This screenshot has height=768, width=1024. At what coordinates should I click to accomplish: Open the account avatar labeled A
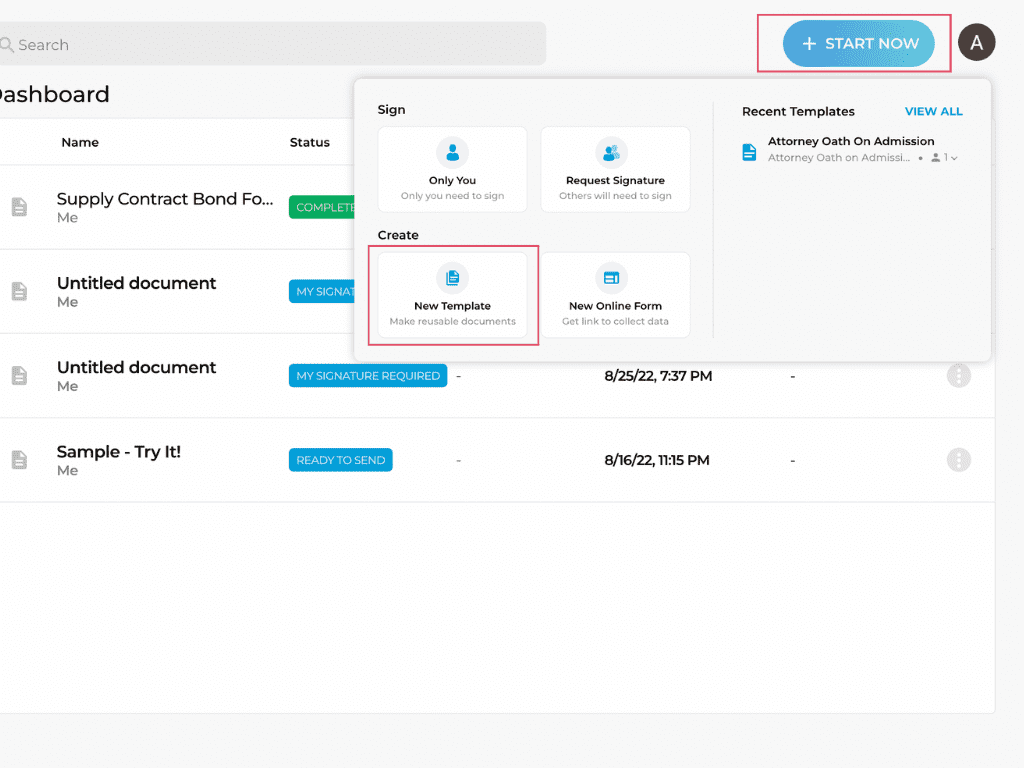point(976,42)
